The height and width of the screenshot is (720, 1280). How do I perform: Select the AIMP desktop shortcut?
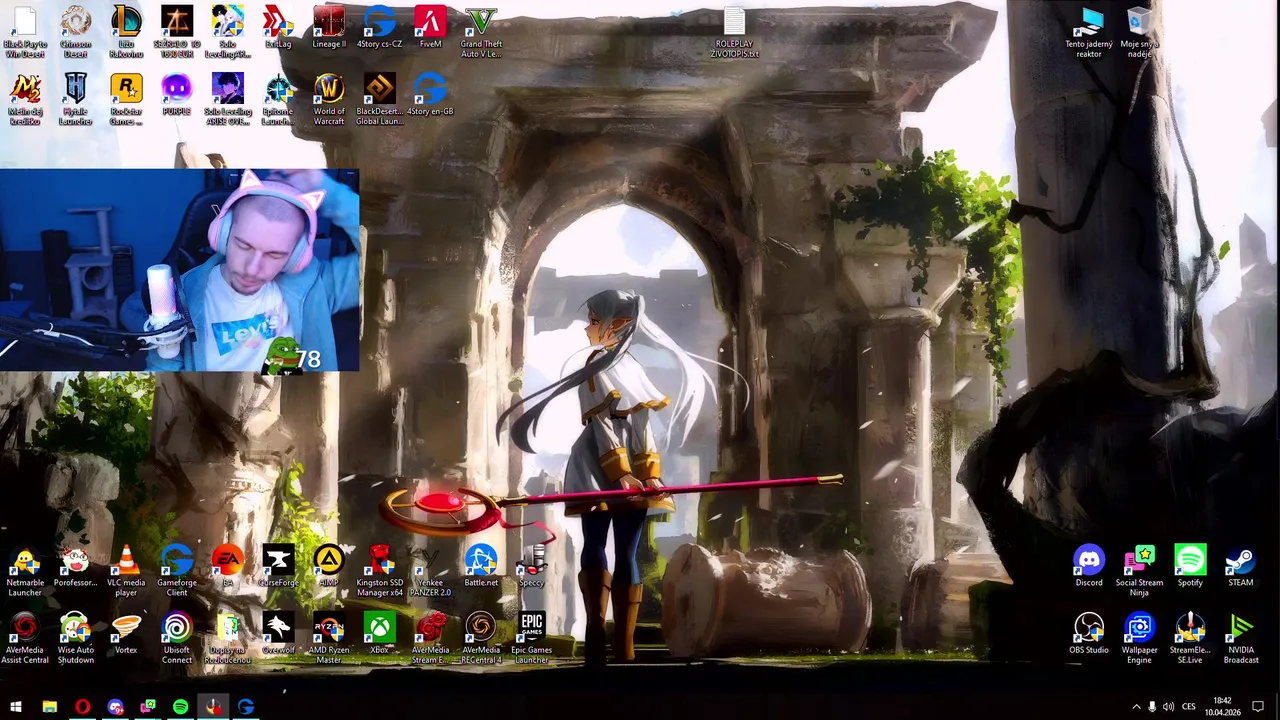pyautogui.click(x=329, y=567)
